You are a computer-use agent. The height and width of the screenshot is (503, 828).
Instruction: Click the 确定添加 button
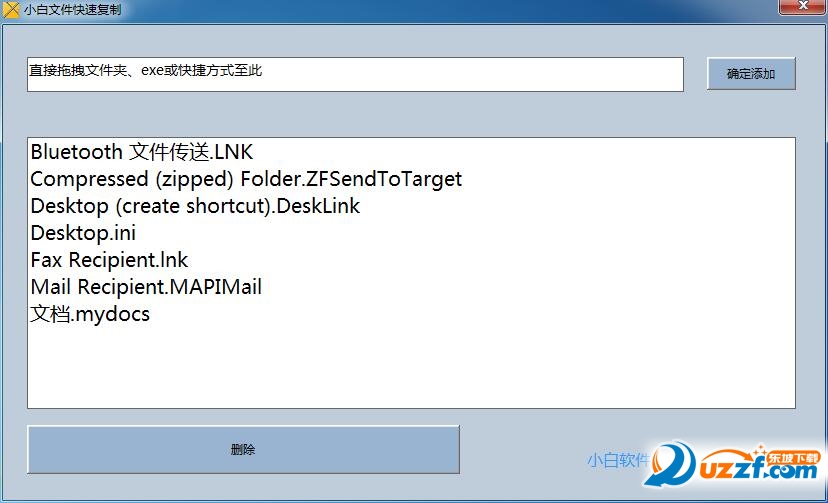click(x=751, y=73)
